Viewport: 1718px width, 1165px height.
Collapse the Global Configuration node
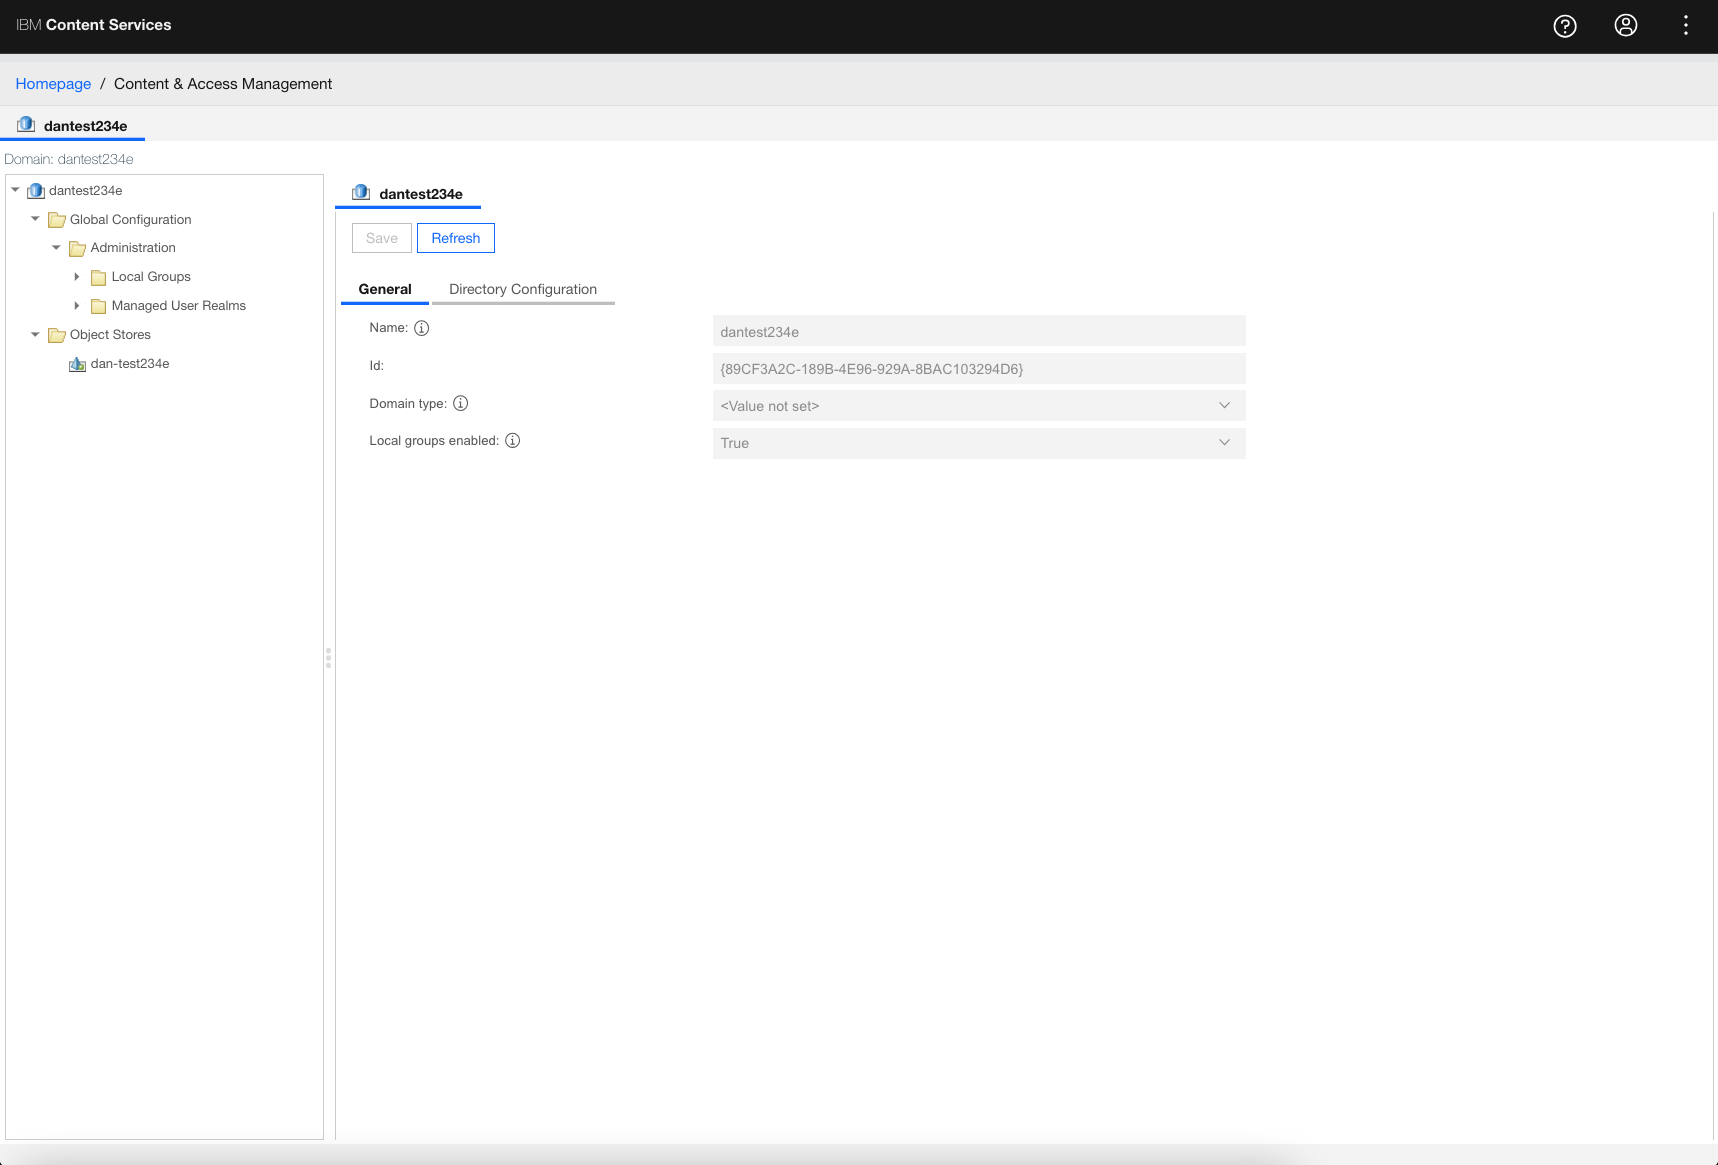pos(35,219)
